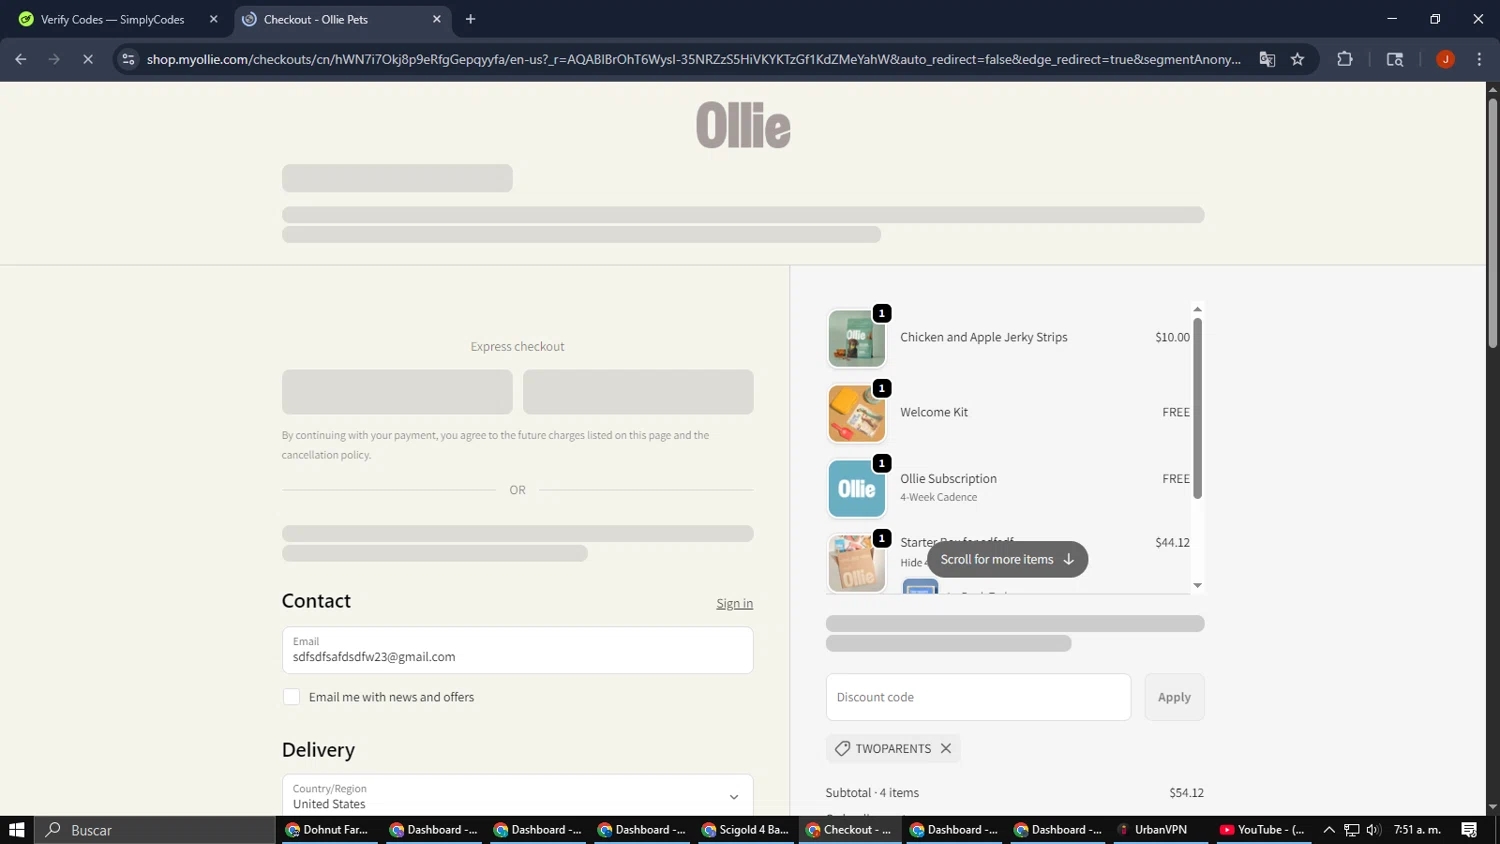Open the Extensions puzzle icon
Screen dimensions: 1500x844
click(1345, 59)
